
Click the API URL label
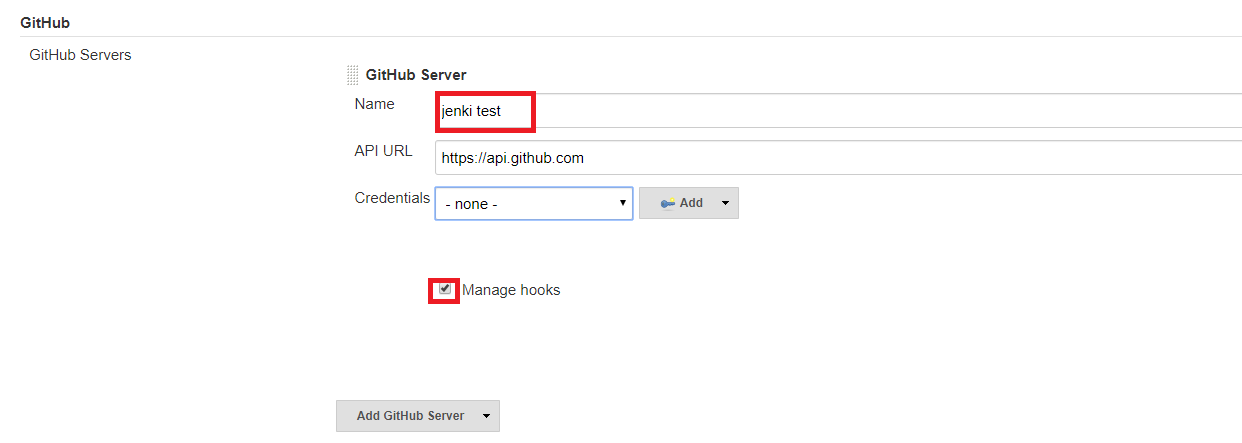tap(383, 151)
